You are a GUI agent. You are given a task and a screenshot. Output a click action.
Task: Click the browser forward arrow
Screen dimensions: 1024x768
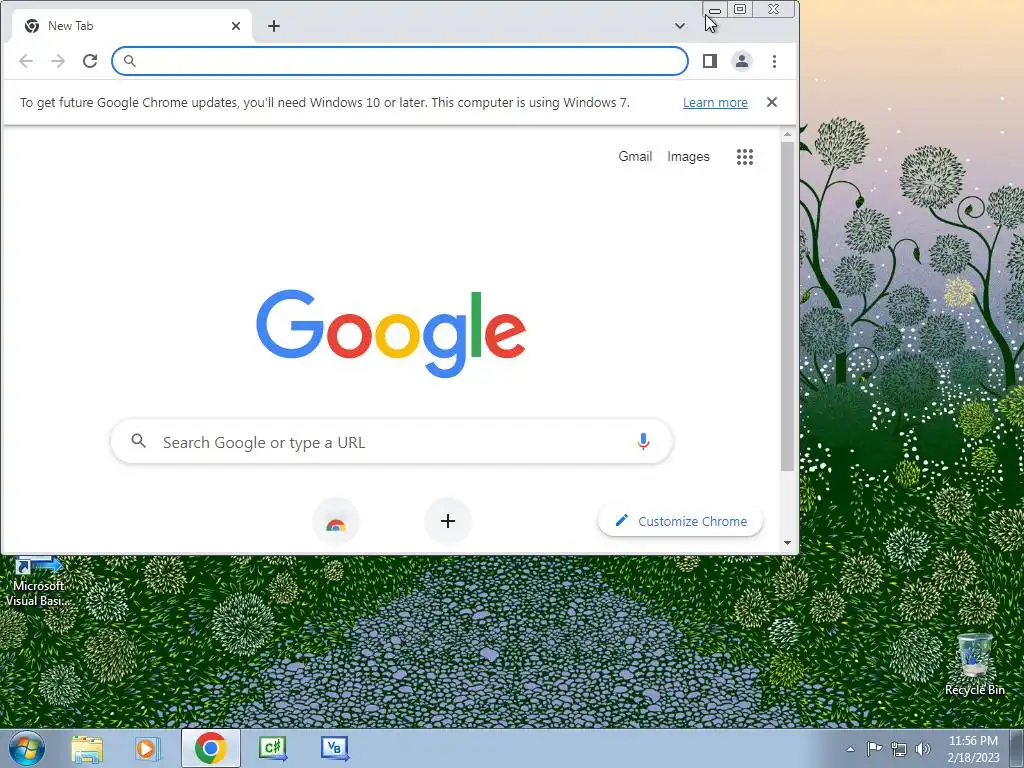coord(58,61)
